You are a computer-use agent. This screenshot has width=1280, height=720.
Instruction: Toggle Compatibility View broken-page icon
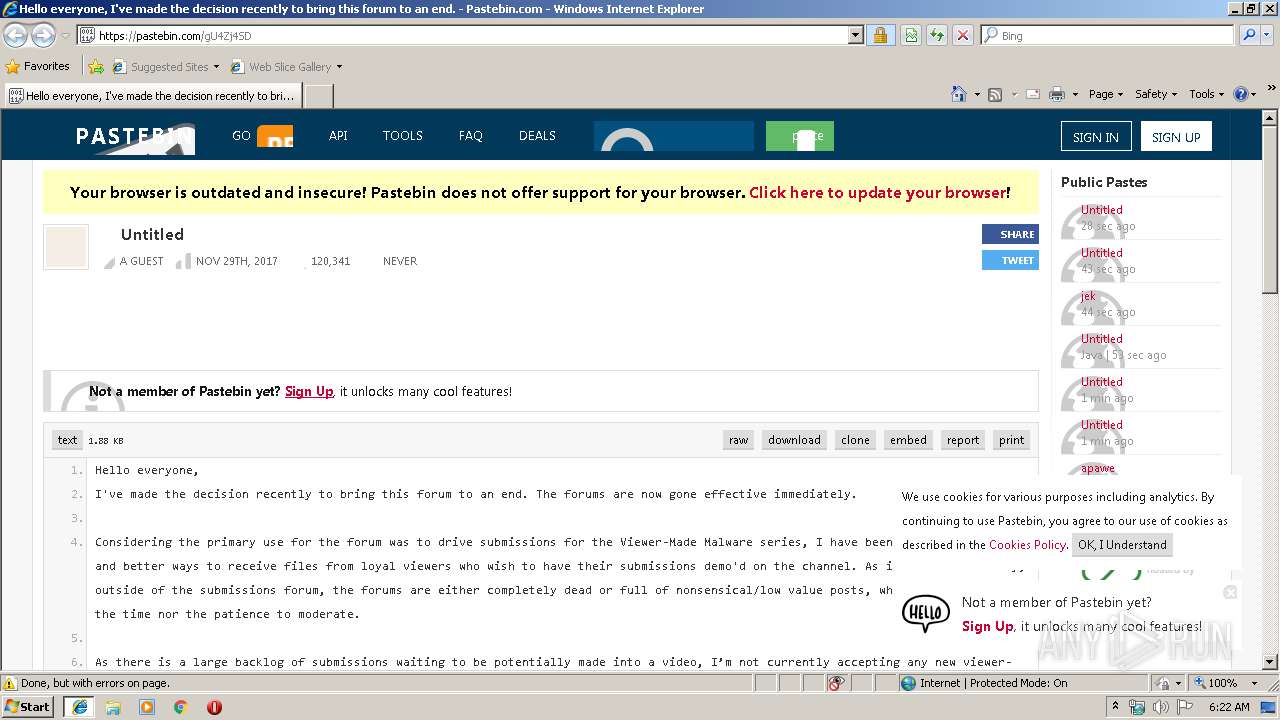coord(911,35)
